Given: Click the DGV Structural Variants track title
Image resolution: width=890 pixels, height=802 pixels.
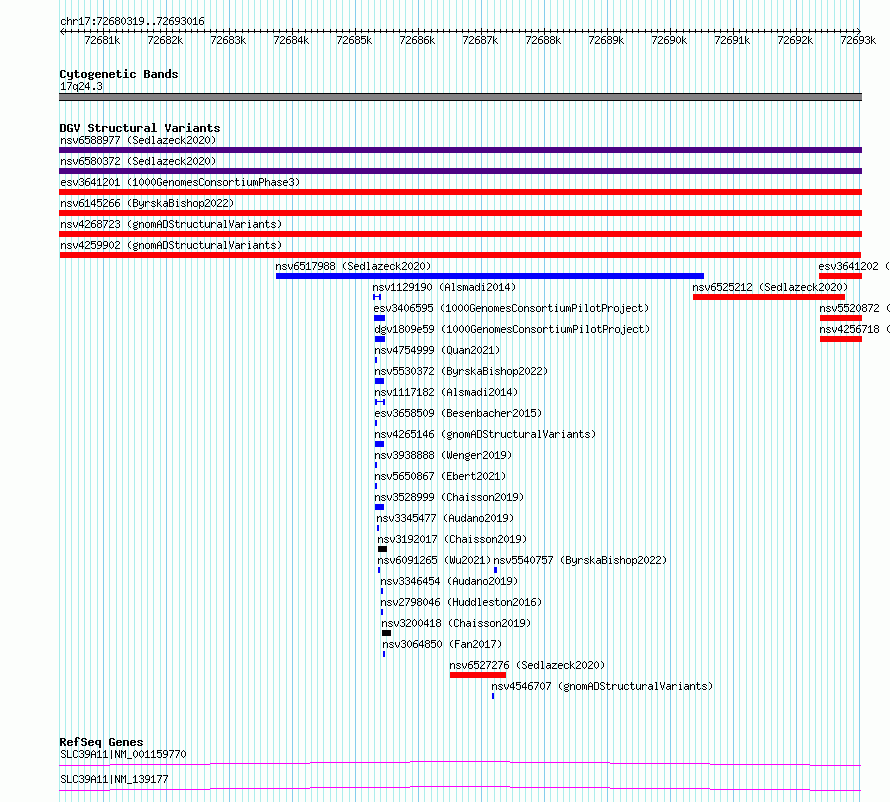Looking at the screenshot, I should (140, 128).
